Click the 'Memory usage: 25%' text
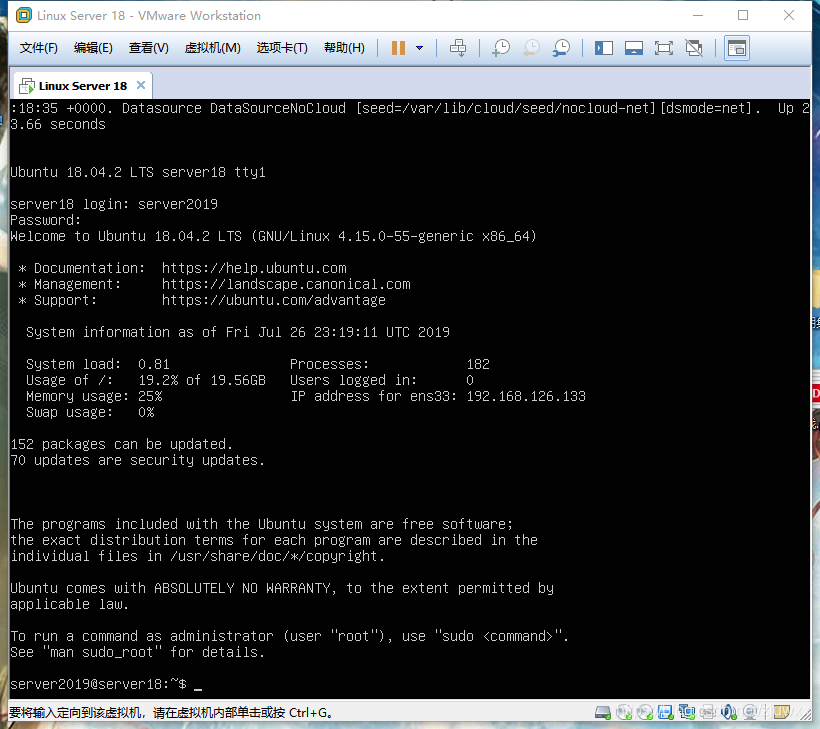The image size is (820, 729). [x=94, y=396]
